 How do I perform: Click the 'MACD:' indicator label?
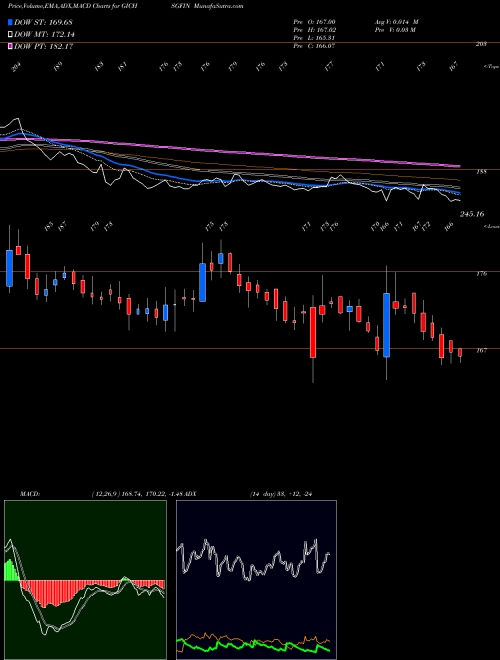[29, 494]
